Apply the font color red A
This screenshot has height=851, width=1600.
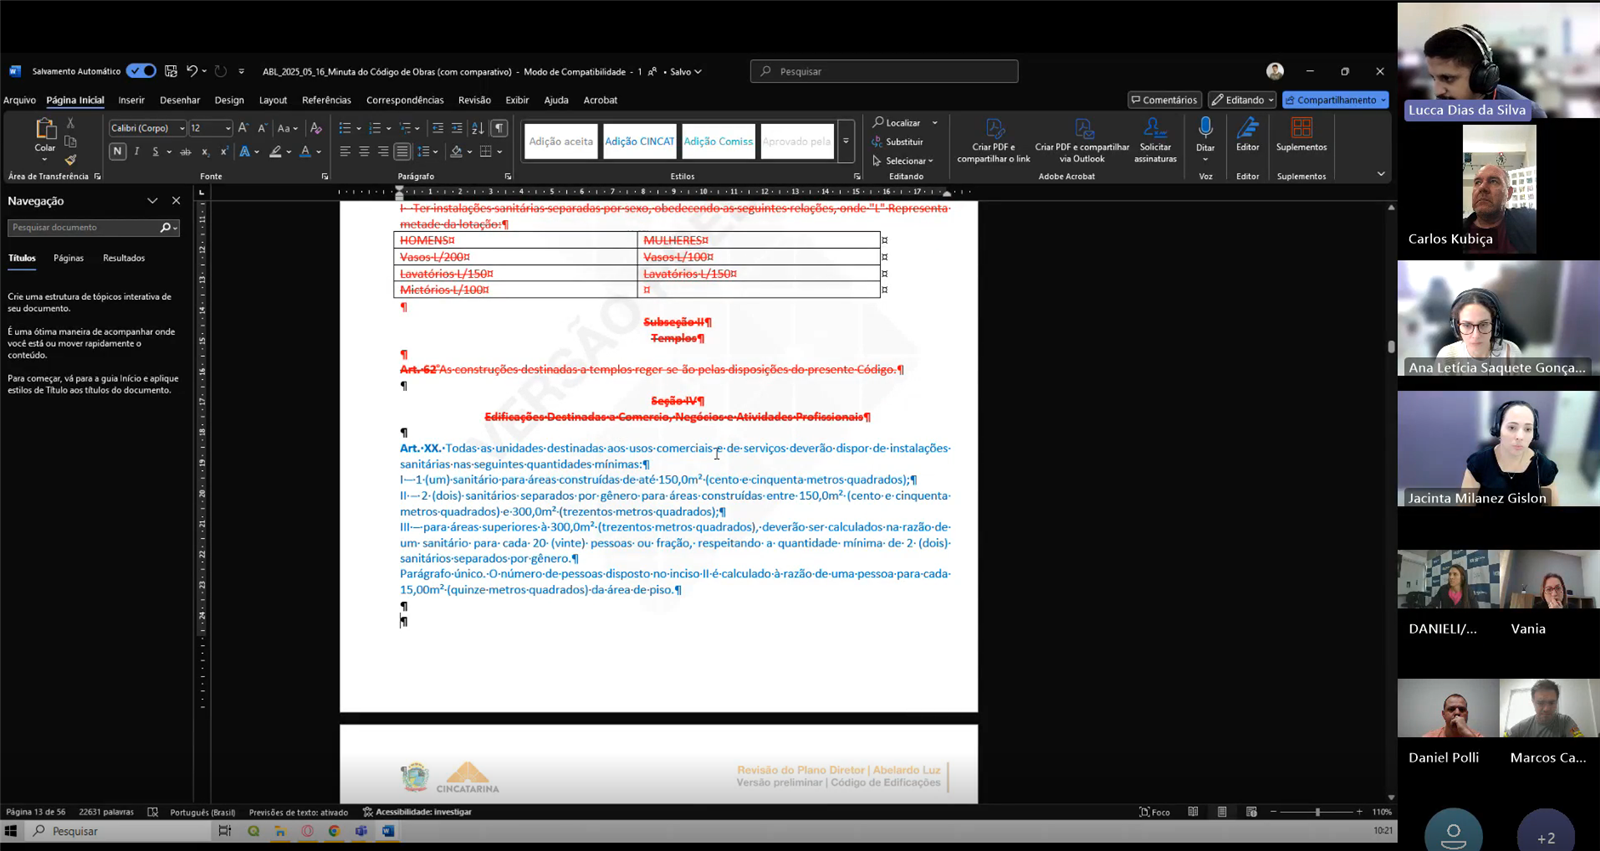306,152
